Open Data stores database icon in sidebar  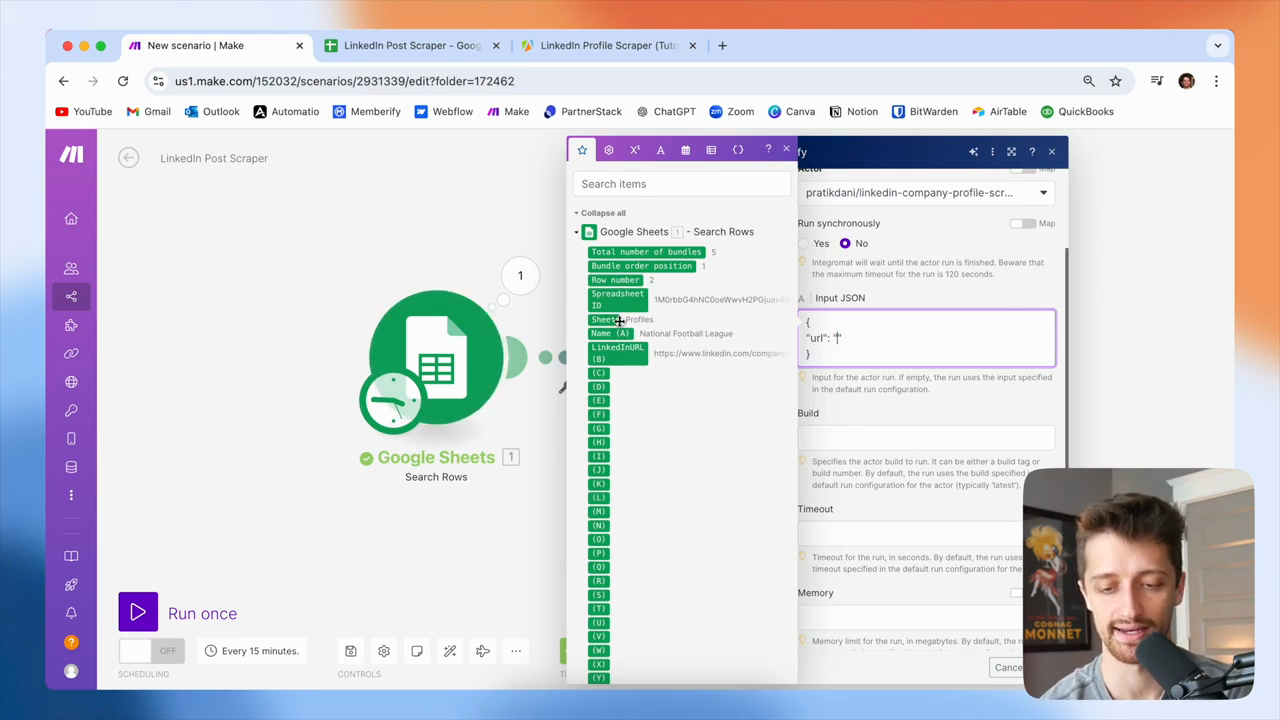[x=71, y=467]
